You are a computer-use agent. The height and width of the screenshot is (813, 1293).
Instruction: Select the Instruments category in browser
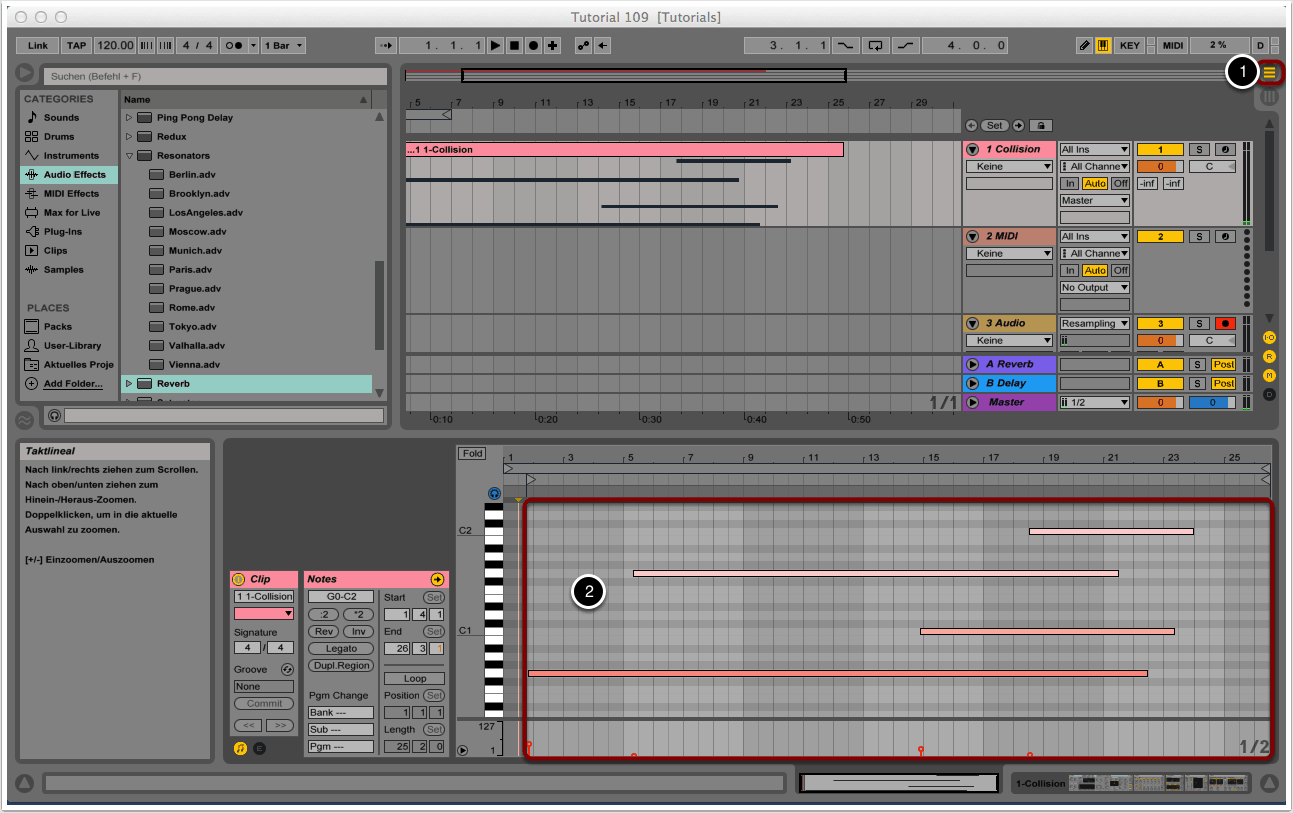[x=71, y=155]
